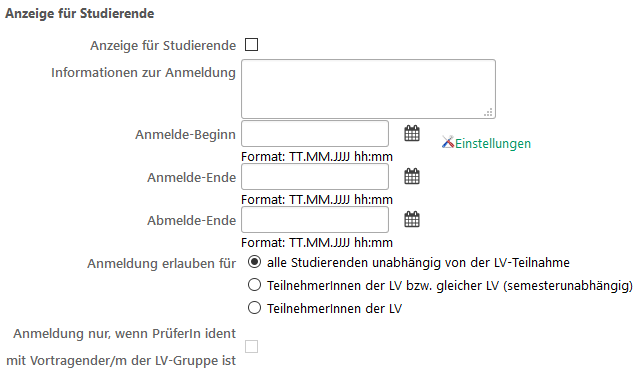Click the Anmelde-Beginn label text
This screenshot has height=374, width=640.
tap(185, 134)
